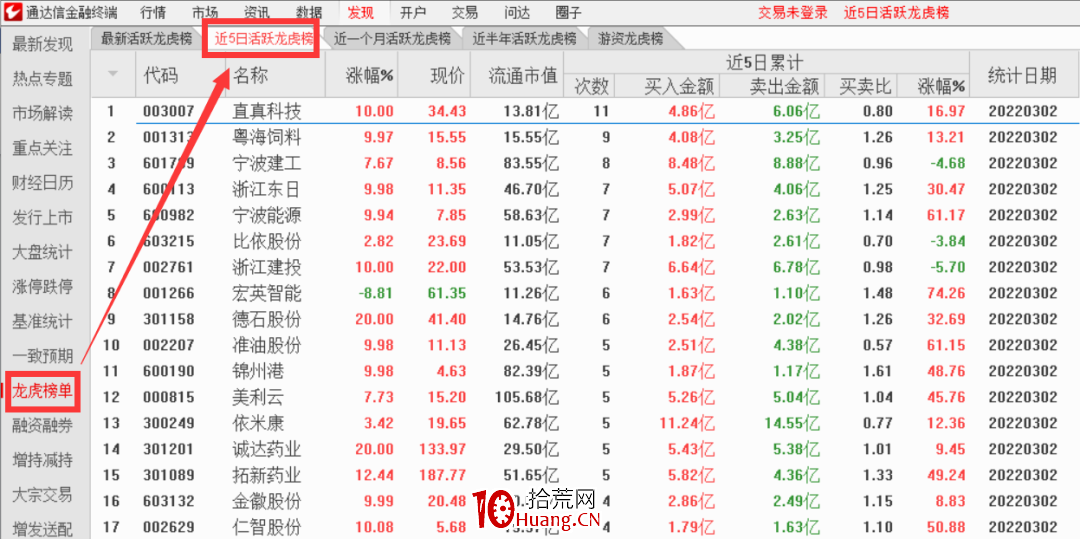
Task: Sort by the 卖出金额 column header
Action: tap(783, 86)
